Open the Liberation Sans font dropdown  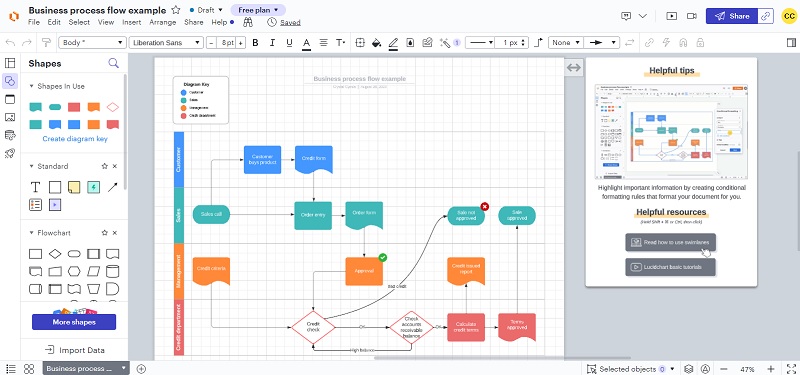[x=166, y=43]
